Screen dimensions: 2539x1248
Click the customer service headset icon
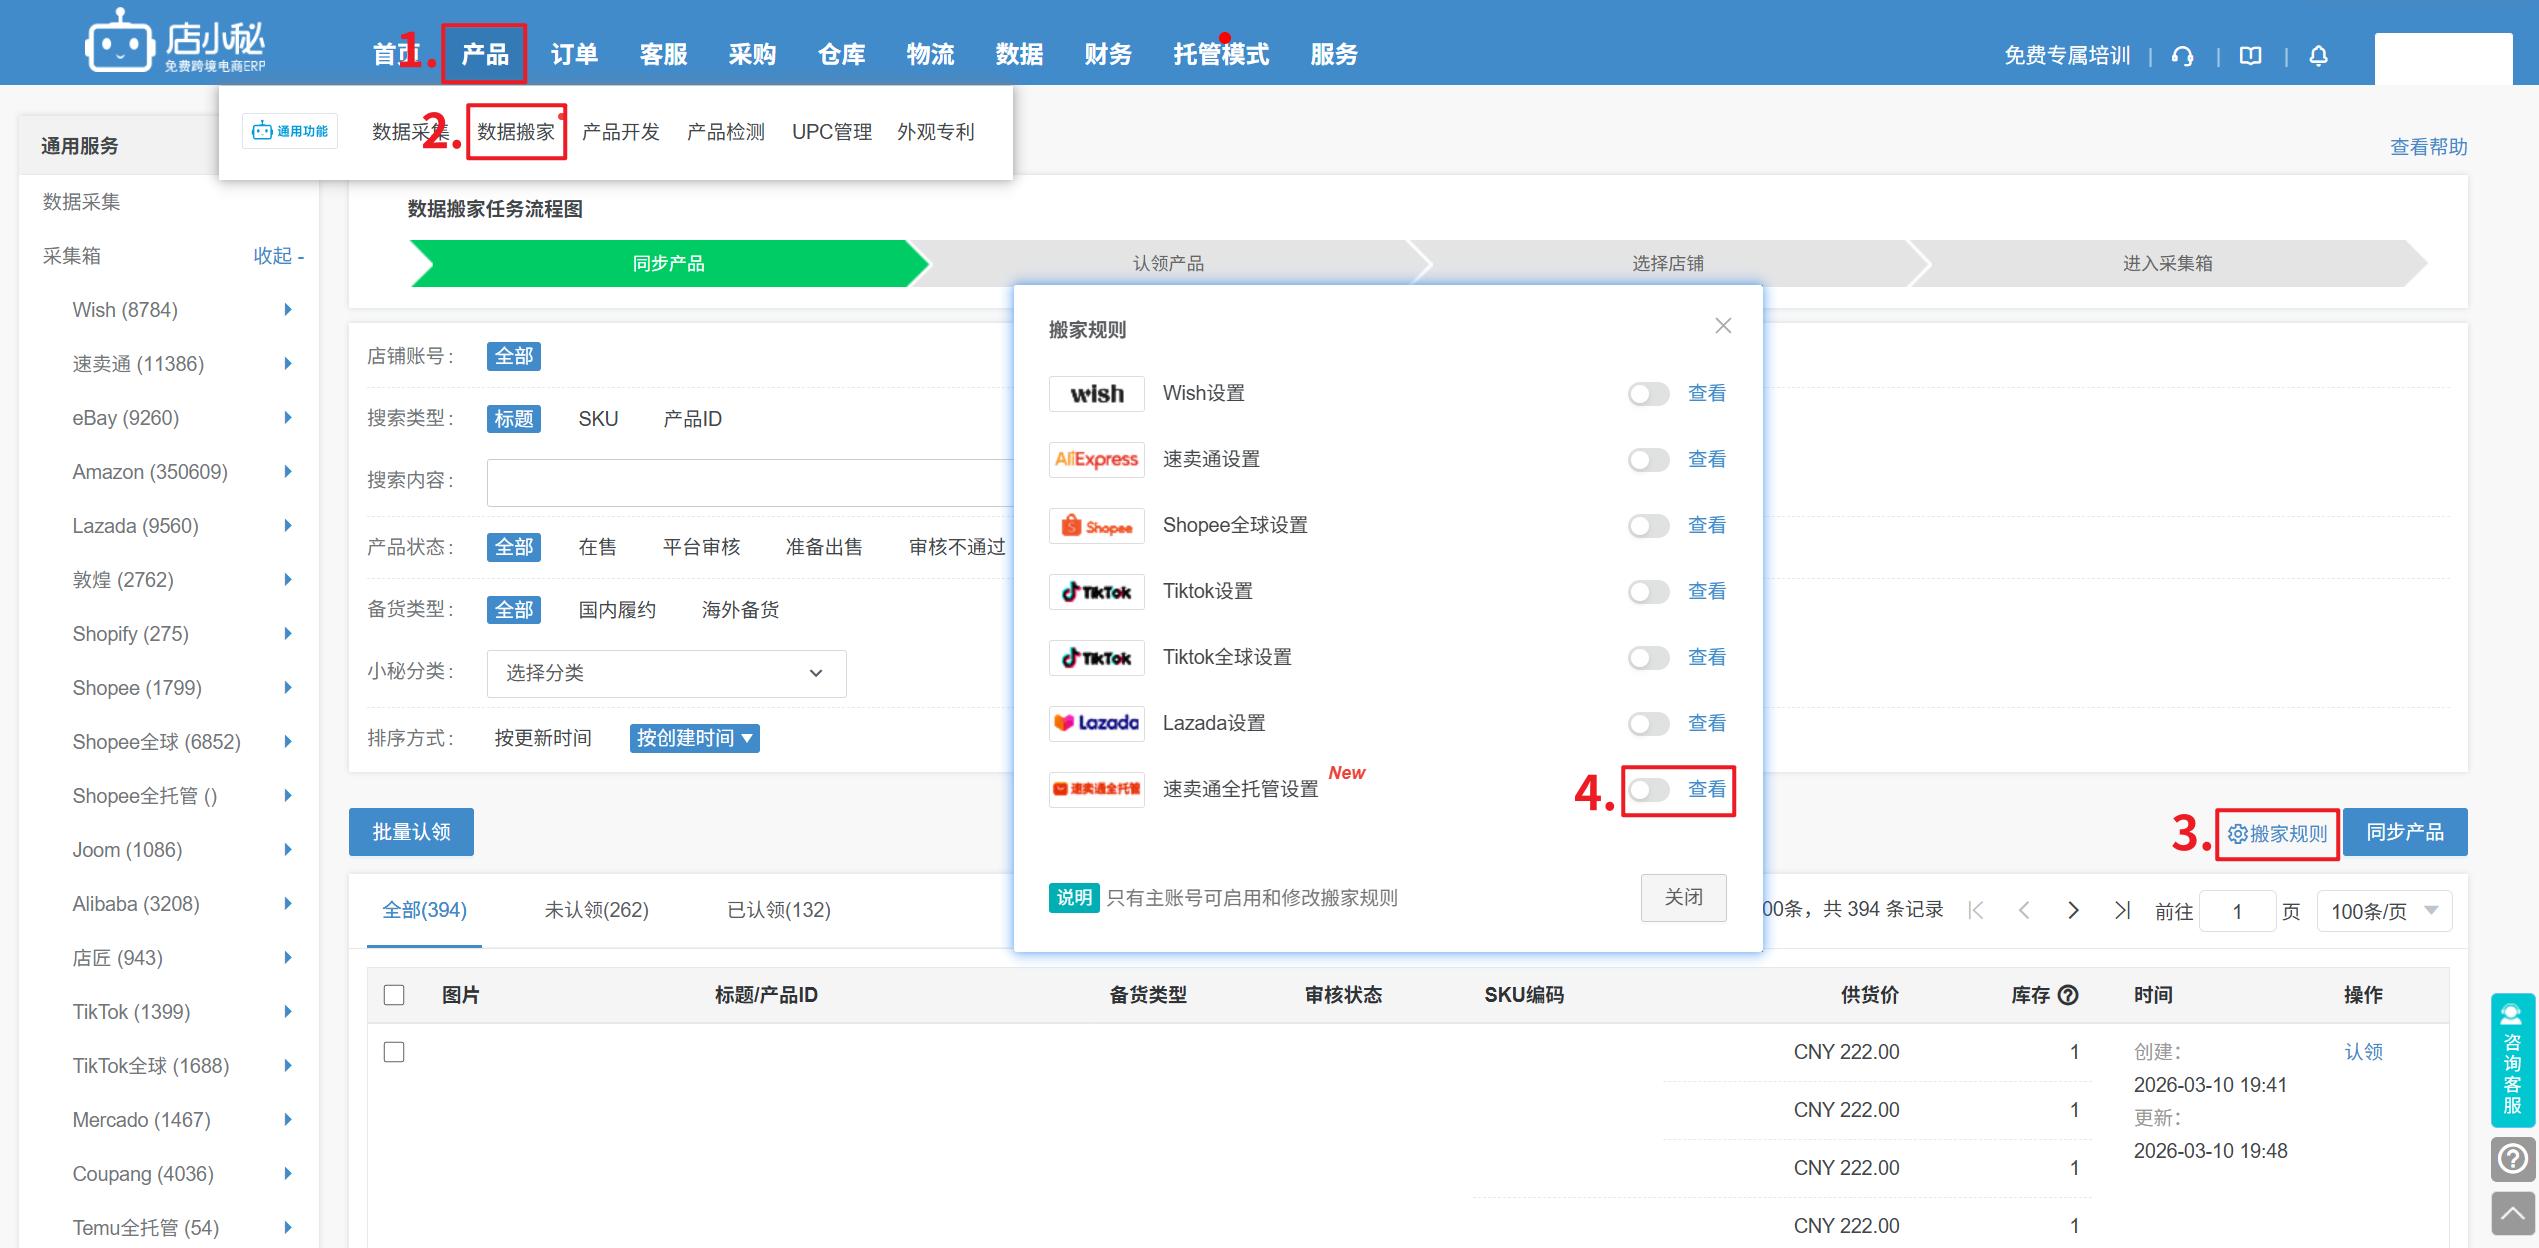coord(2183,56)
